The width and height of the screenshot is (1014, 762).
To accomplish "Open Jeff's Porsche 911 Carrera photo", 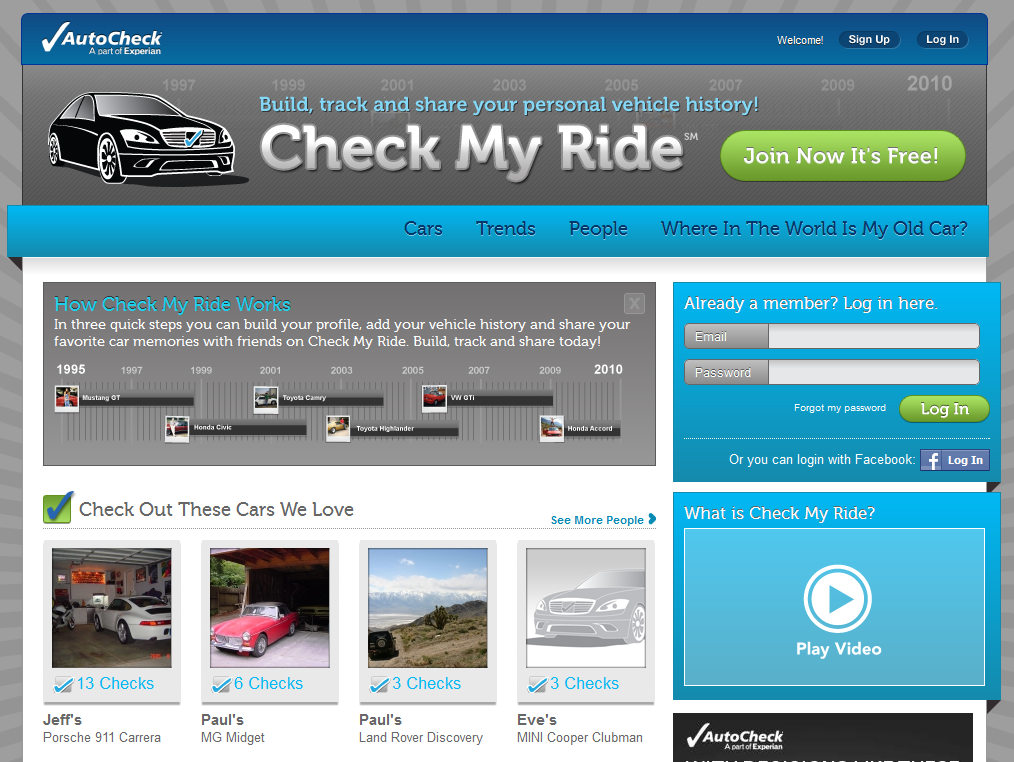I will click(112, 608).
